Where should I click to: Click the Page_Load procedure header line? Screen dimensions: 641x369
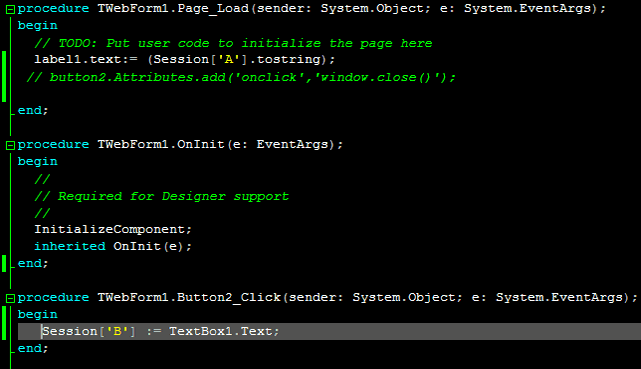pos(312,9)
